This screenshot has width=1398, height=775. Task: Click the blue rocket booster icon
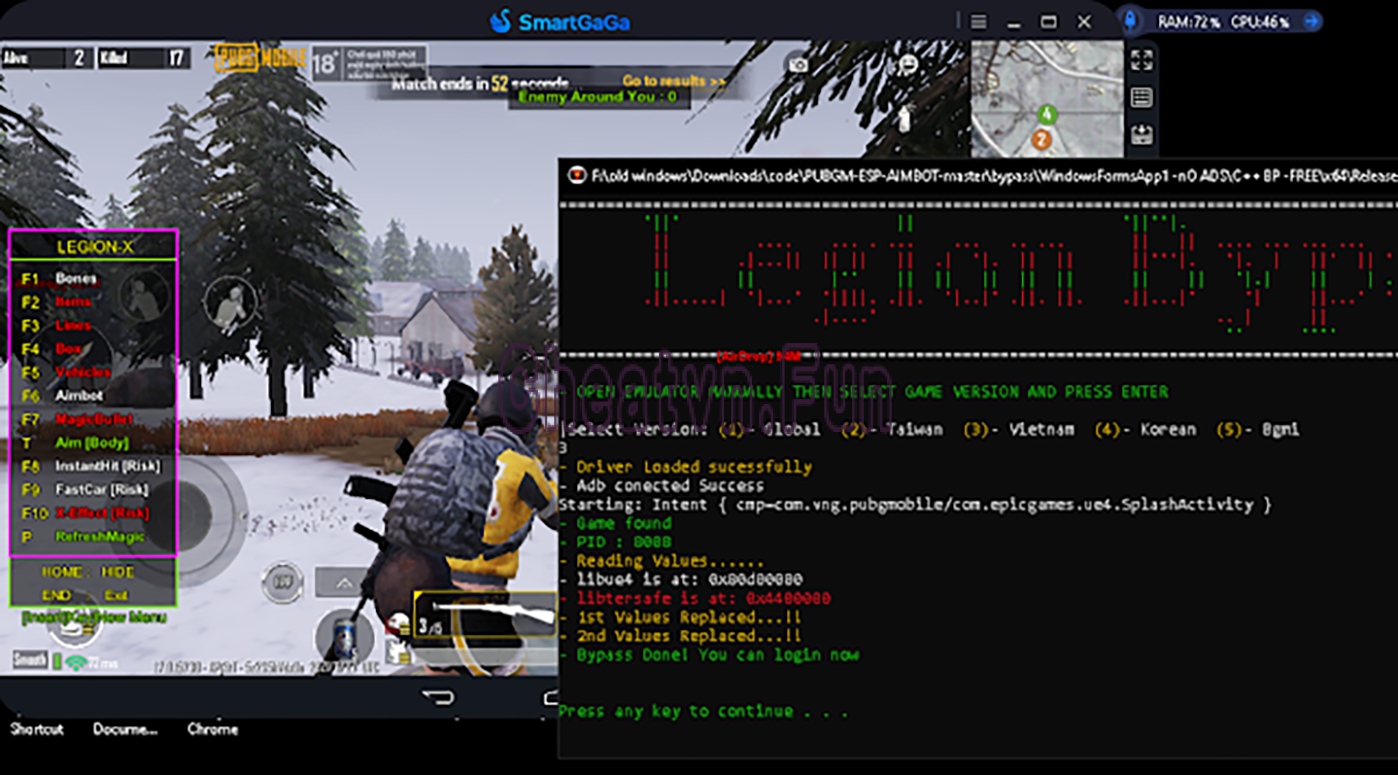(1130, 21)
